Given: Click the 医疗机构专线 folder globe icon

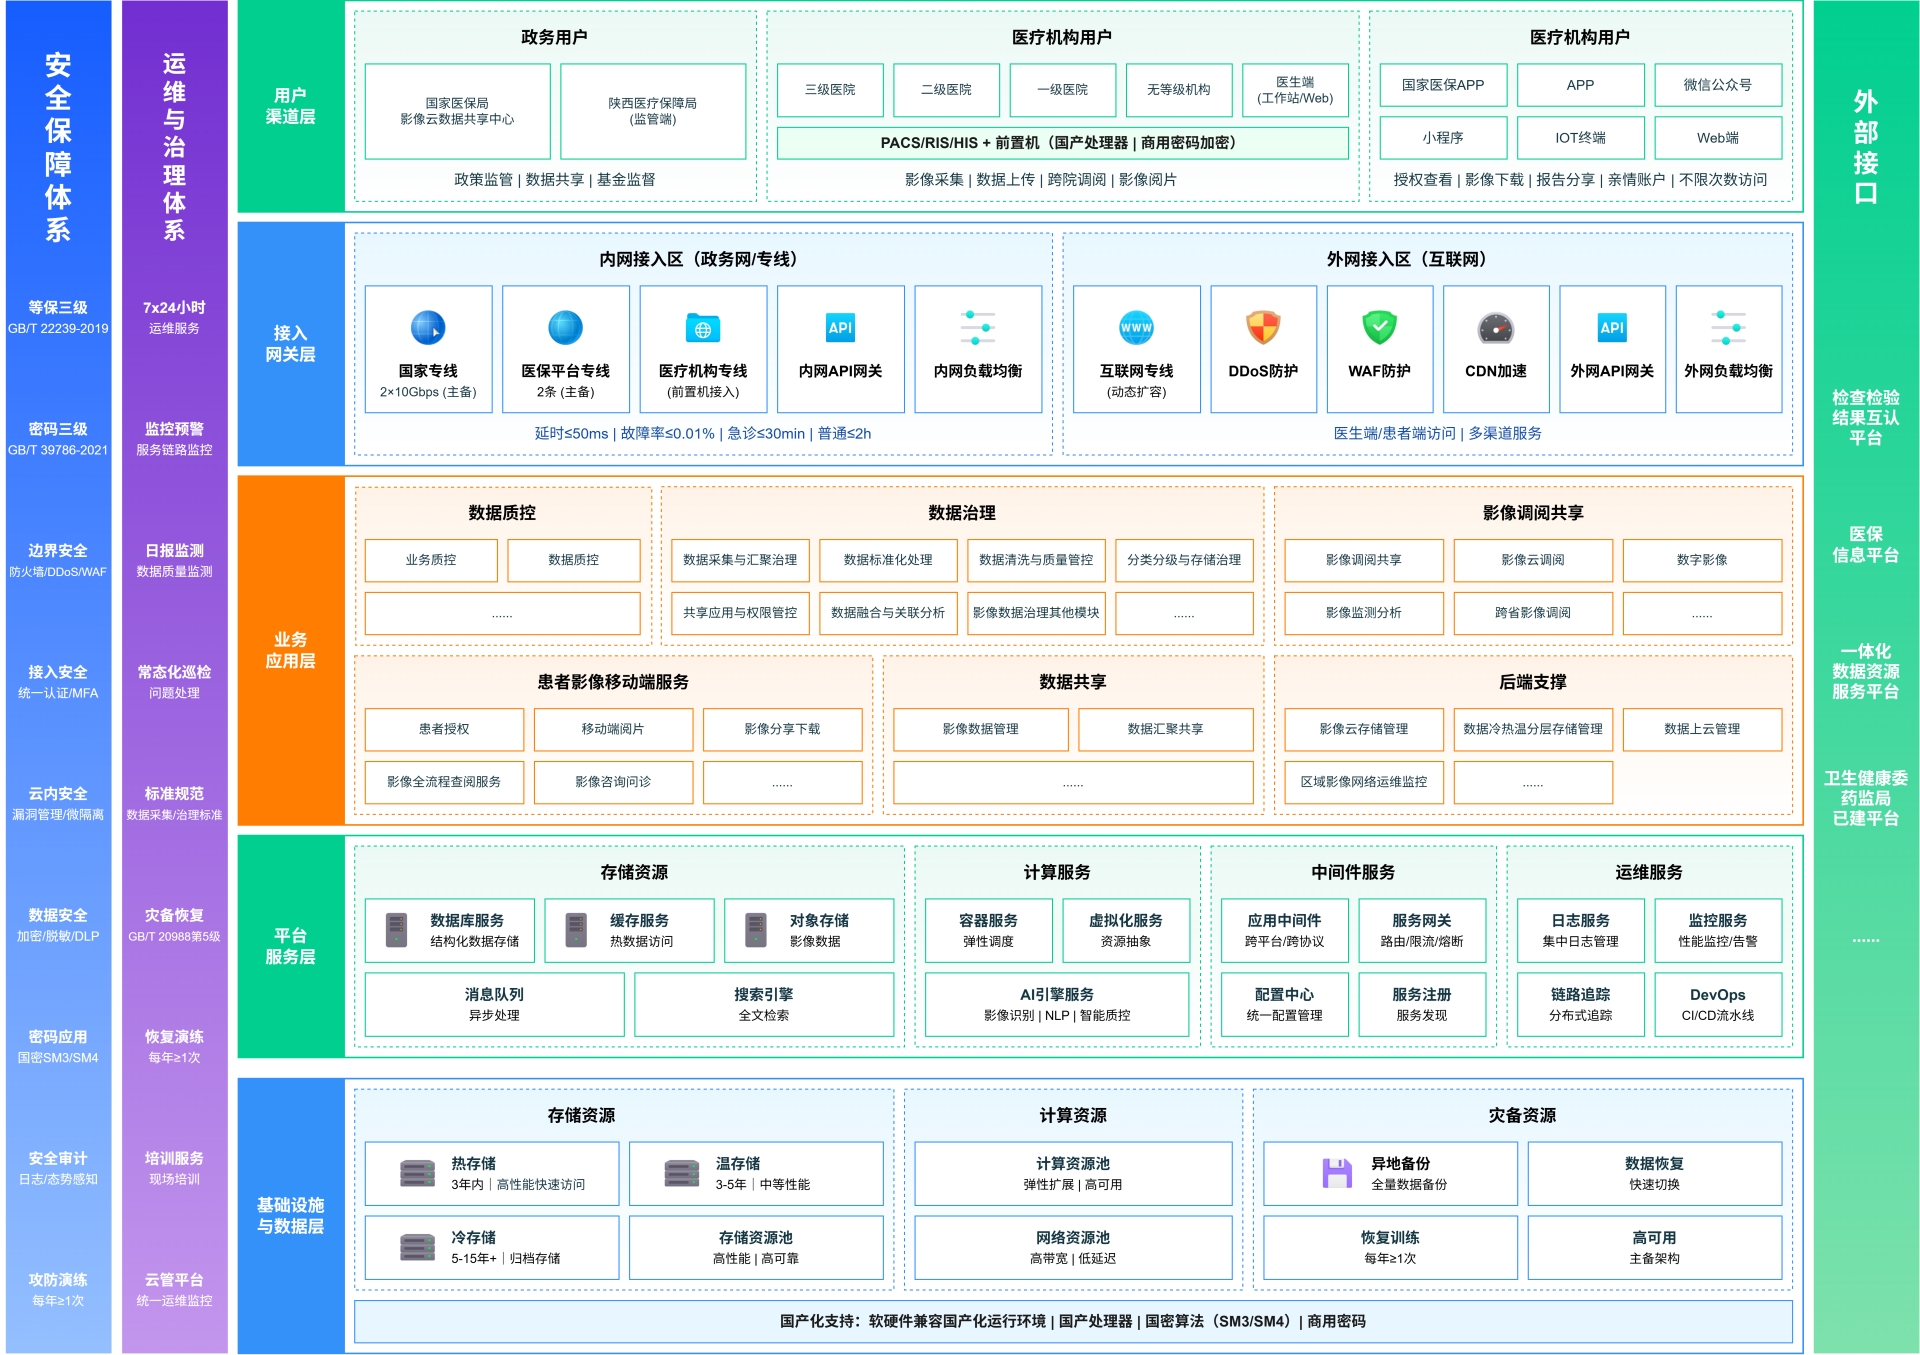Looking at the screenshot, I should [703, 328].
